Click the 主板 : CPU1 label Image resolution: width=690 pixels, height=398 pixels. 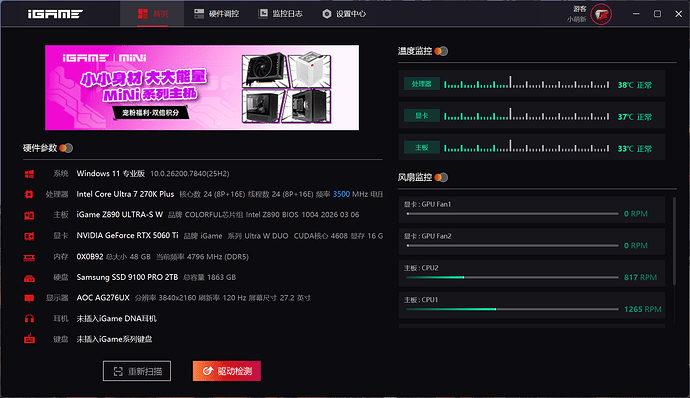point(421,300)
